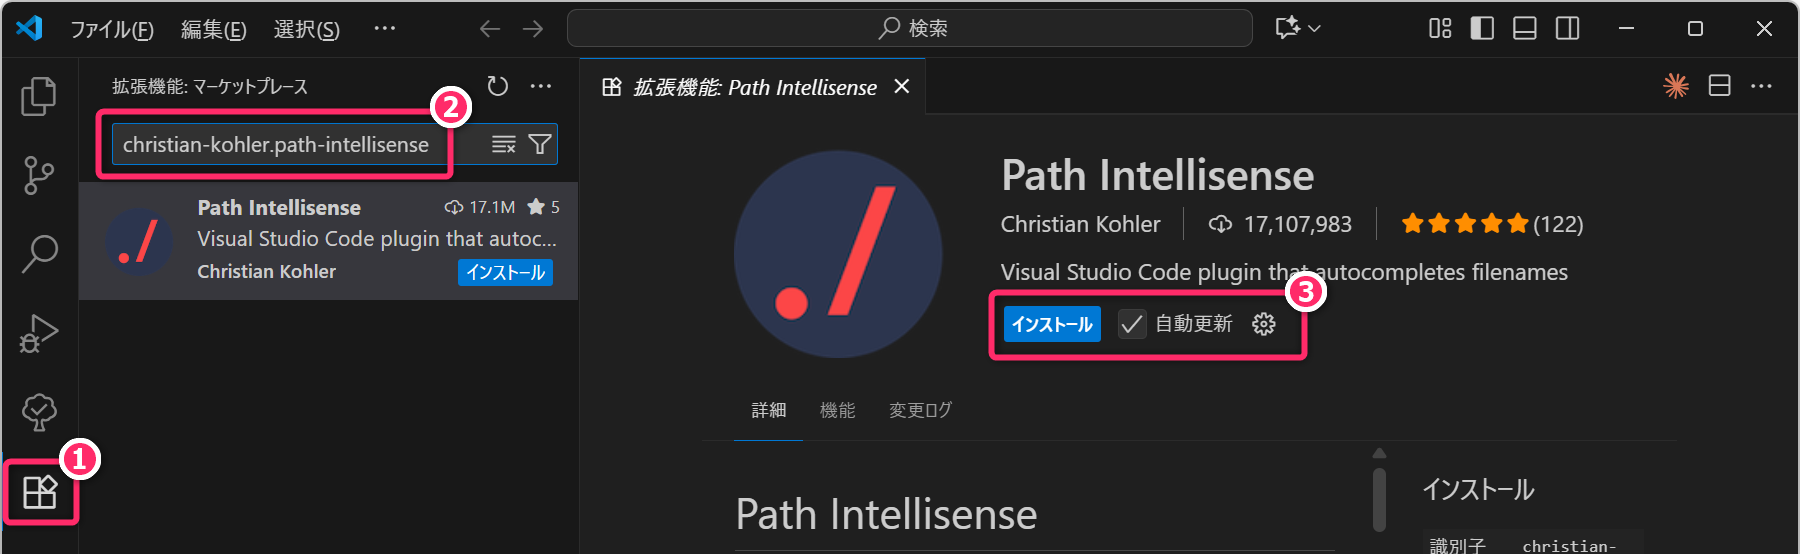The width and height of the screenshot is (1800, 554).
Task: Toggle the 自動更新 checkbox
Action: tap(1132, 324)
